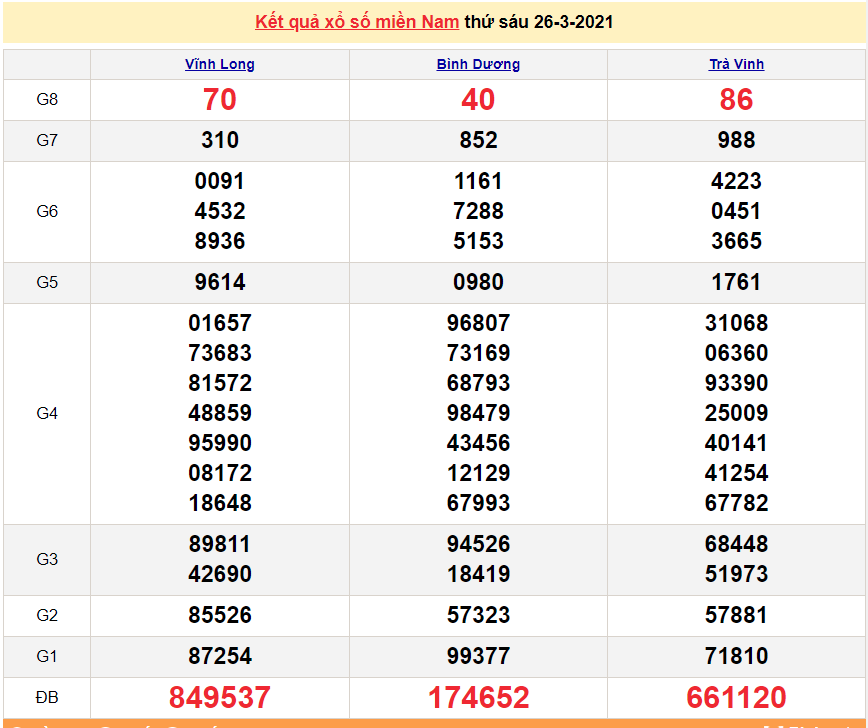Open the Bình Dương province link

[478, 64]
